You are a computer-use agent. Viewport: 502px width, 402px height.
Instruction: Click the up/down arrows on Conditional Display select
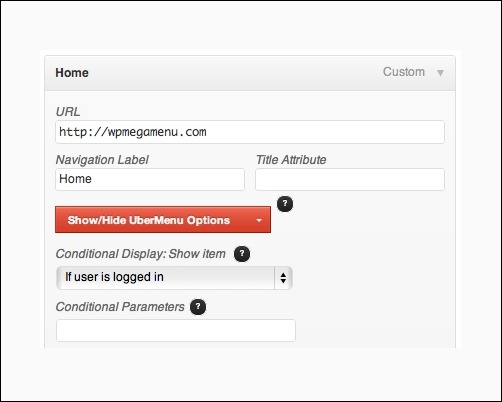[283, 278]
